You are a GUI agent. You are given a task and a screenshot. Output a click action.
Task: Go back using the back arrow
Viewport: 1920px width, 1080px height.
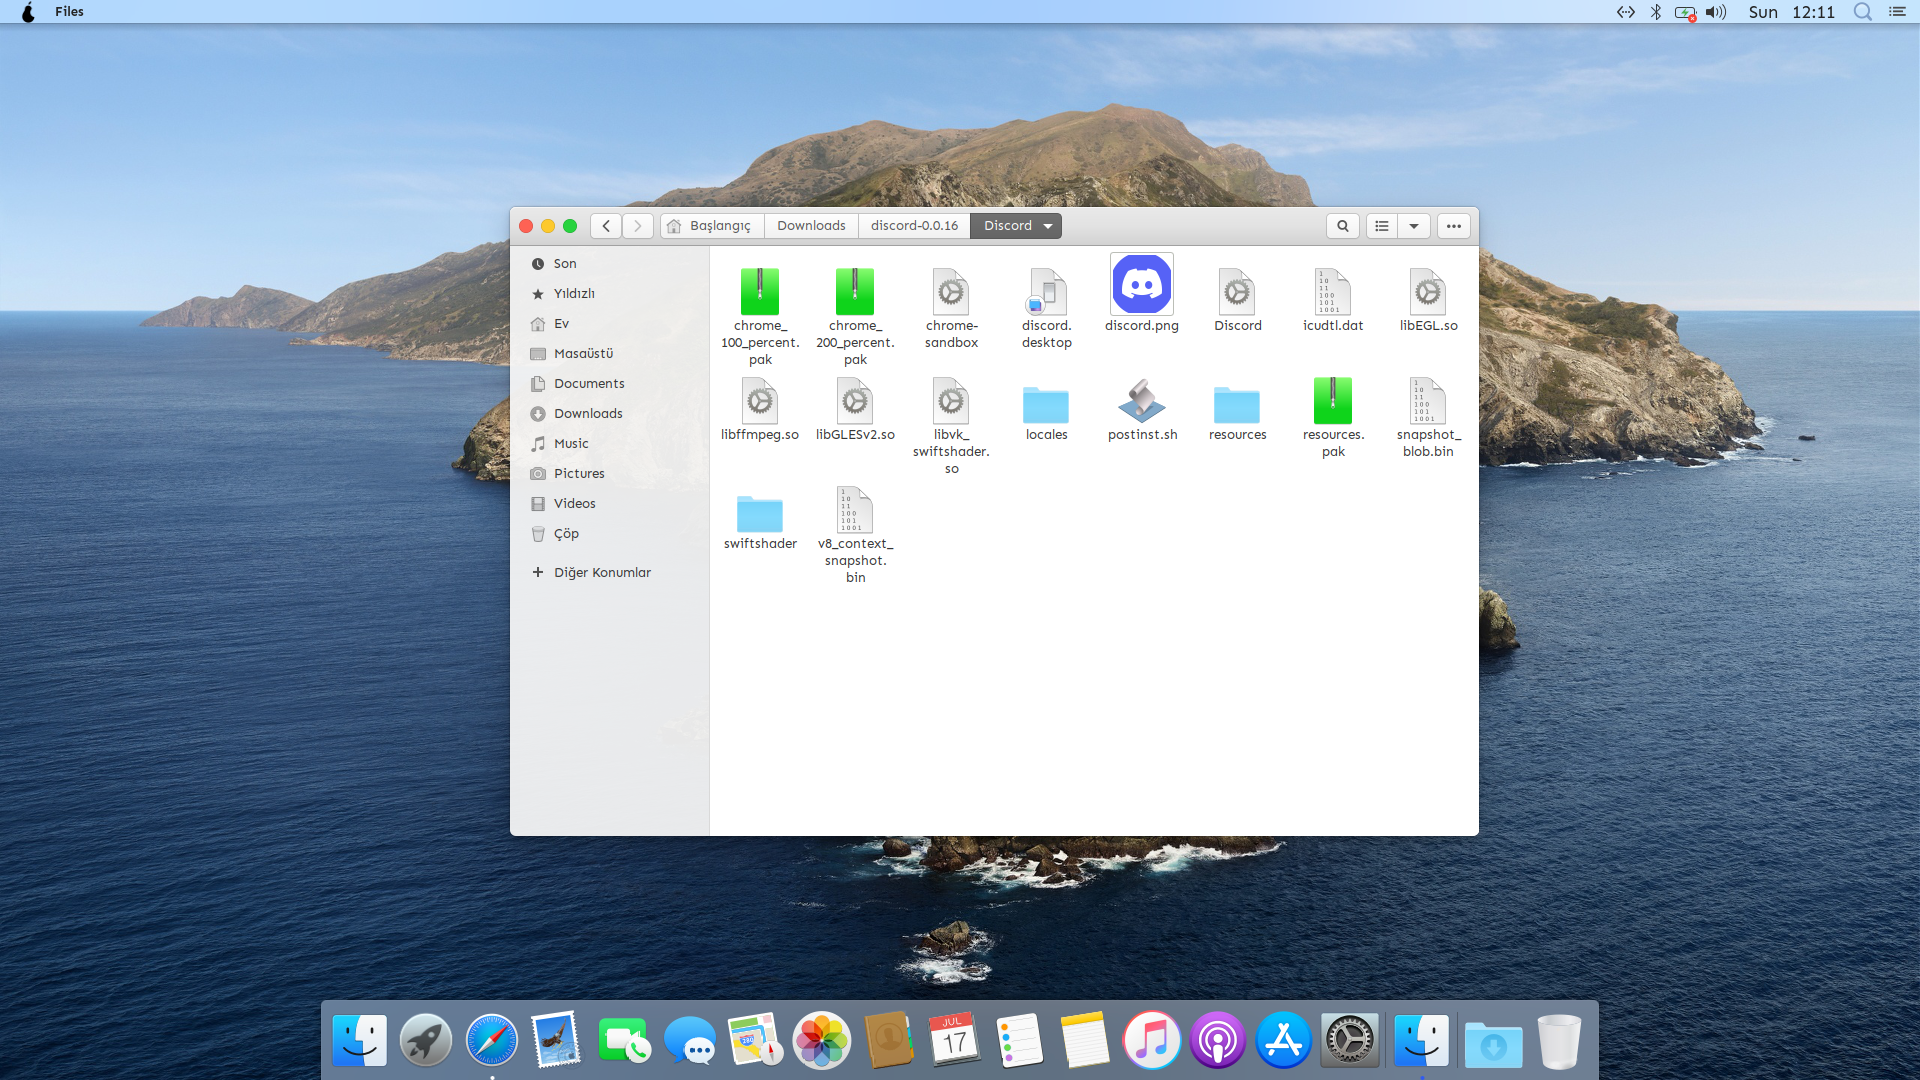pyautogui.click(x=606, y=226)
